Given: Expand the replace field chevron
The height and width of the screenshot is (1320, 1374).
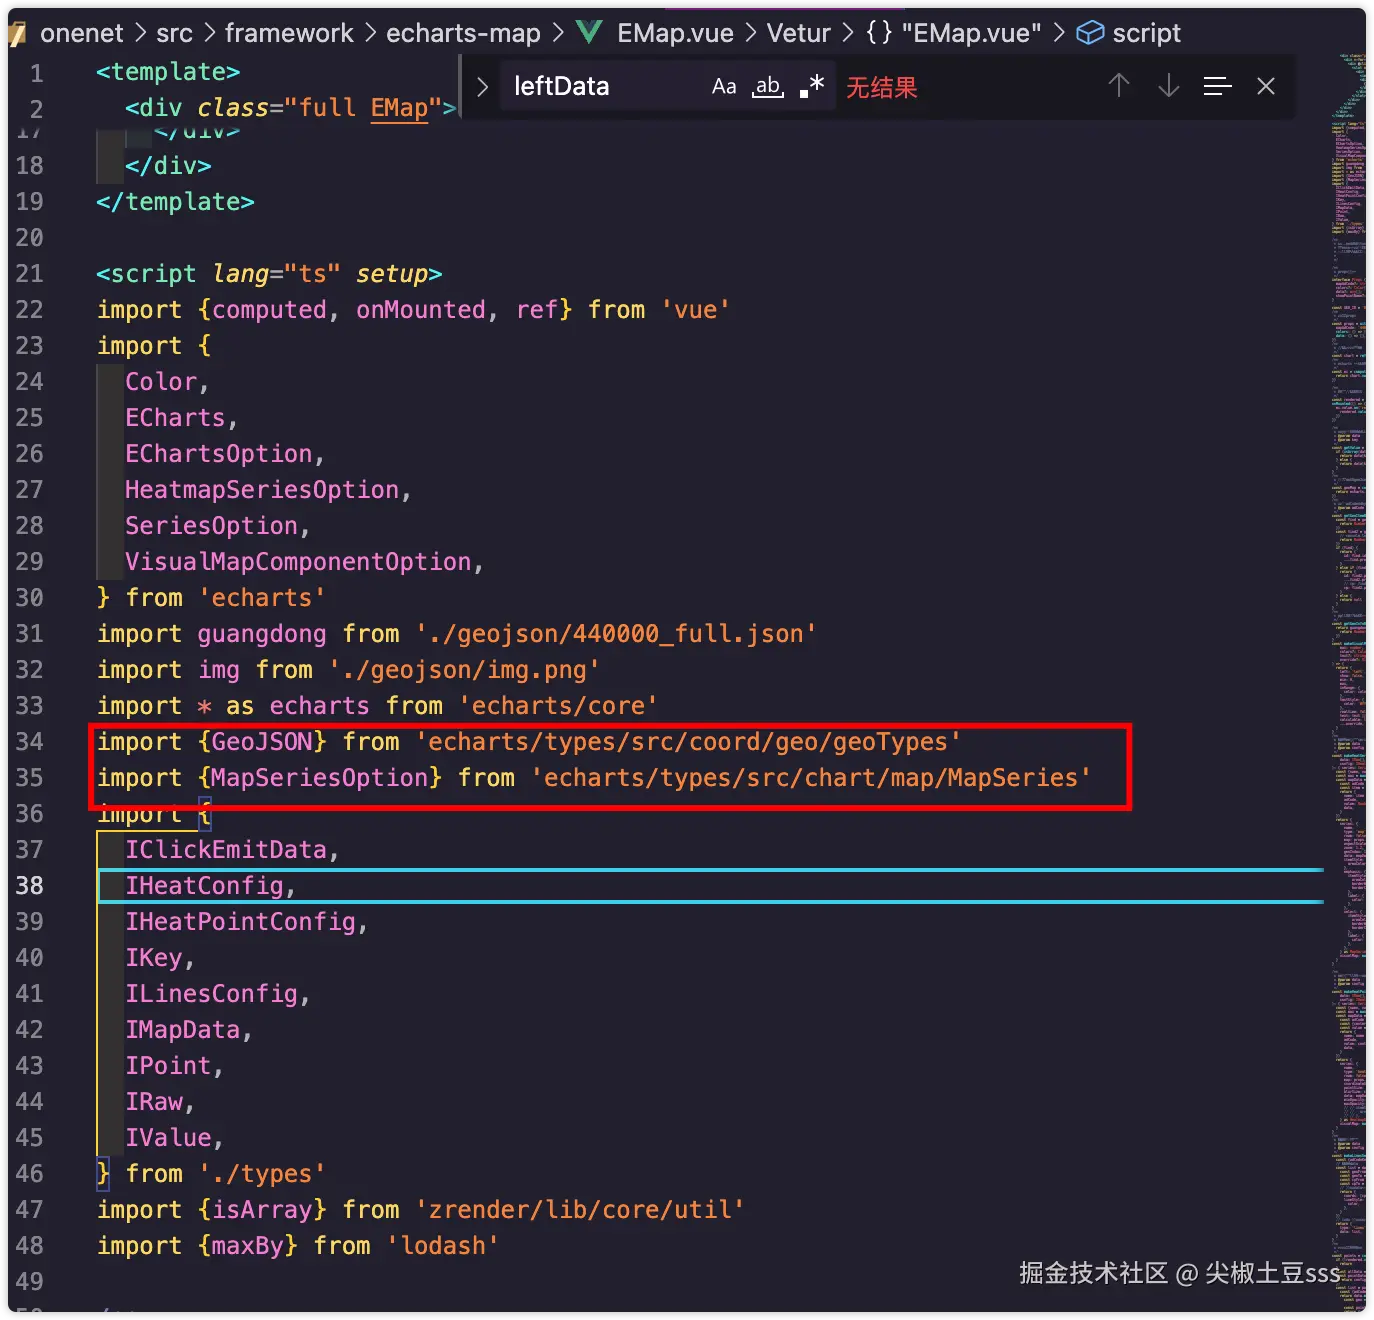Looking at the screenshot, I should (x=482, y=87).
